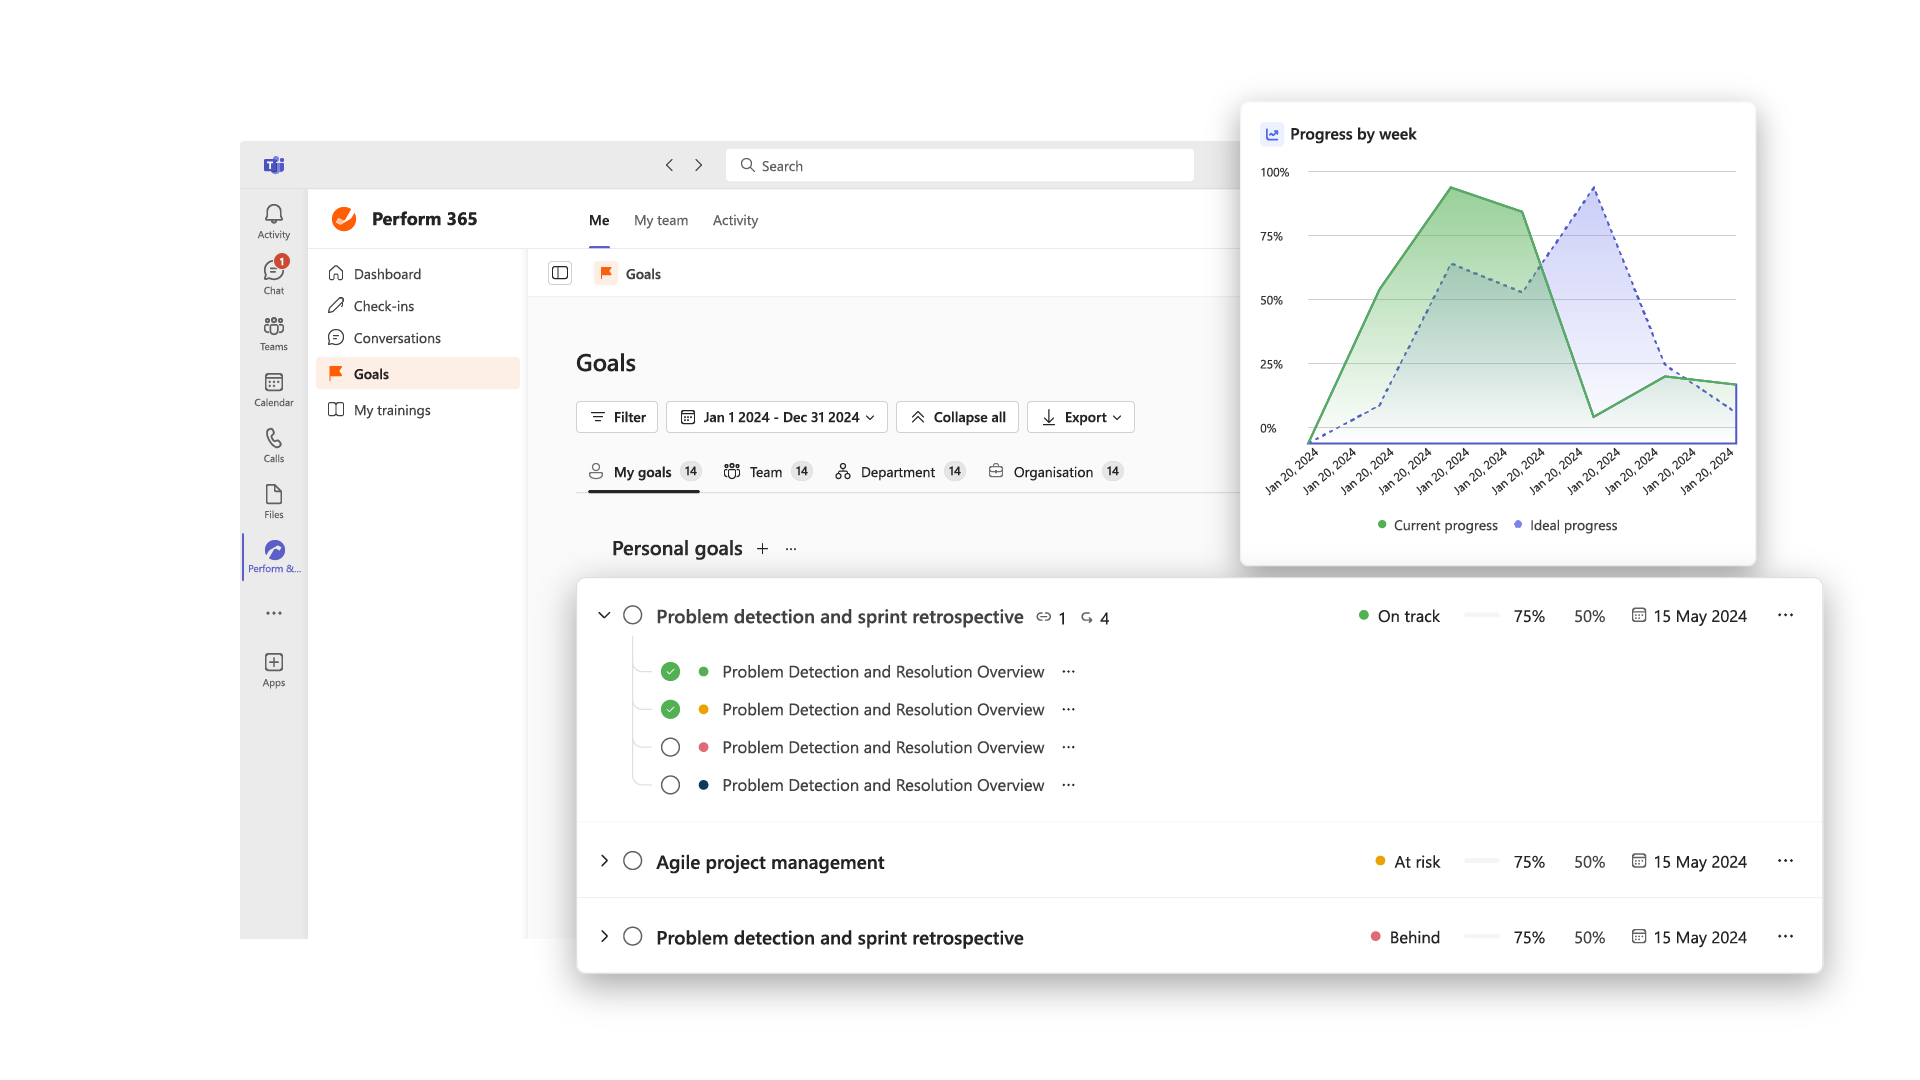The image size is (1920, 1080).
Task: Open more options for On track goal
Action: (x=1786, y=615)
